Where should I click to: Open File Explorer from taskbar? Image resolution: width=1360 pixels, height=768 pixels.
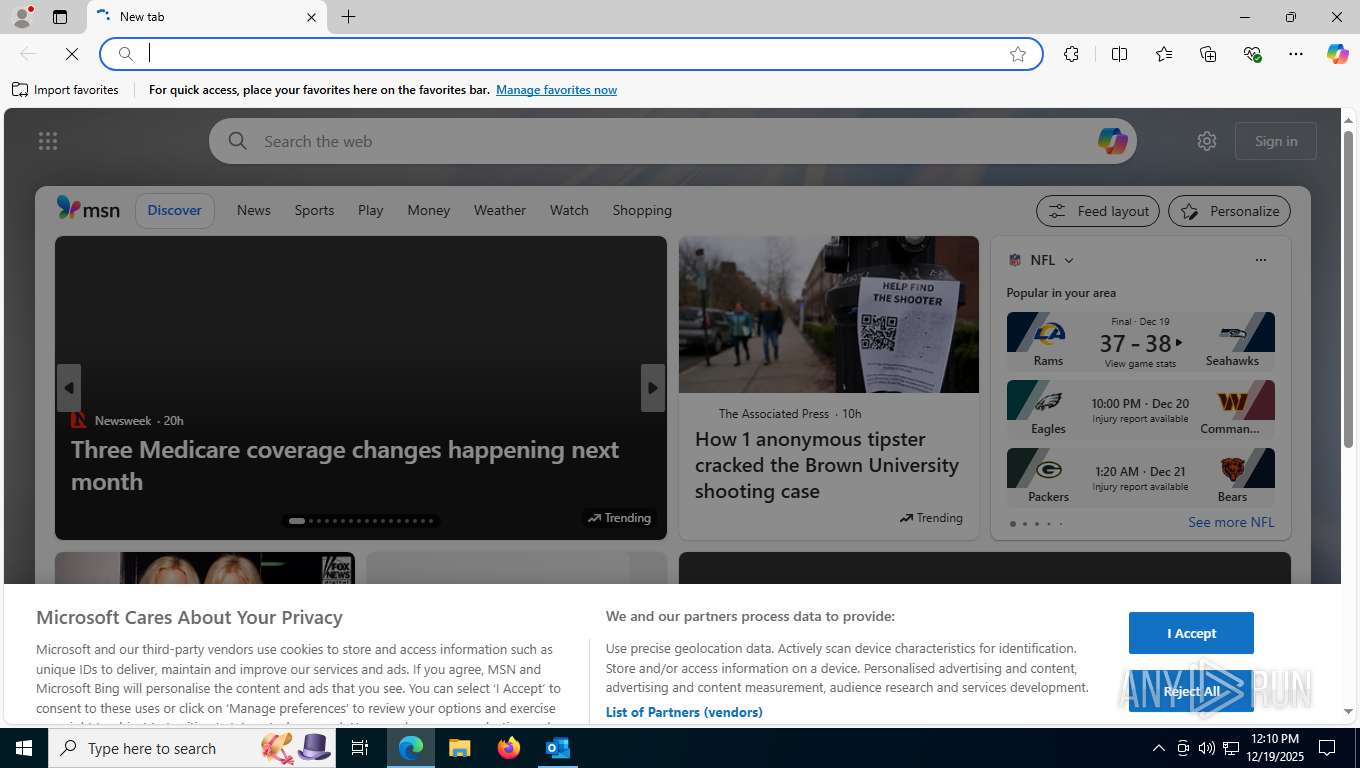[x=459, y=748]
